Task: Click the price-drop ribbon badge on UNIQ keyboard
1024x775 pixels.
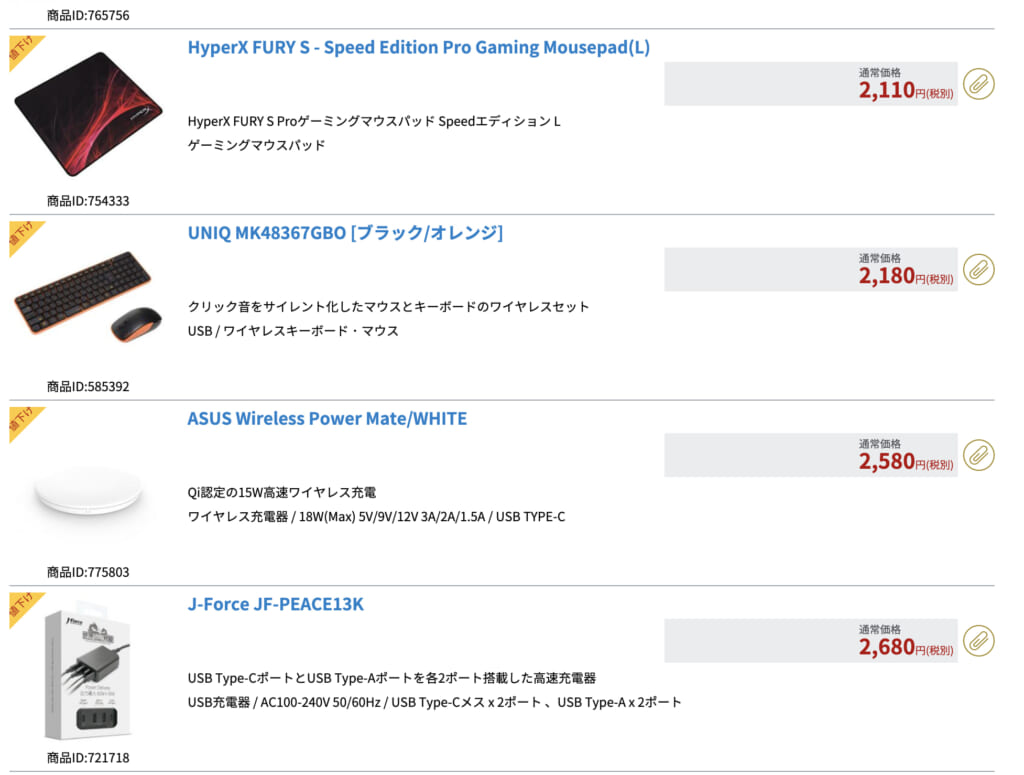Action: click(x=23, y=237)
